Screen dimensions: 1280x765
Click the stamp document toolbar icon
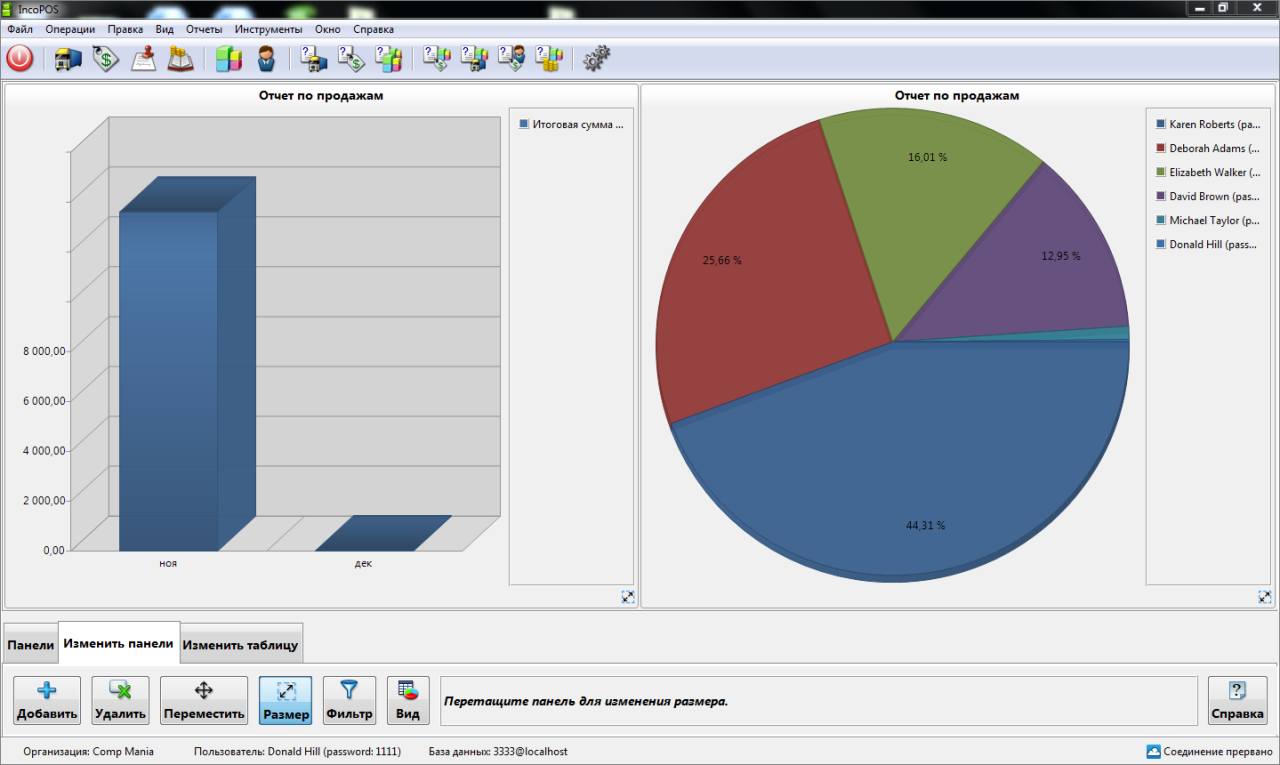coord(143,59)
